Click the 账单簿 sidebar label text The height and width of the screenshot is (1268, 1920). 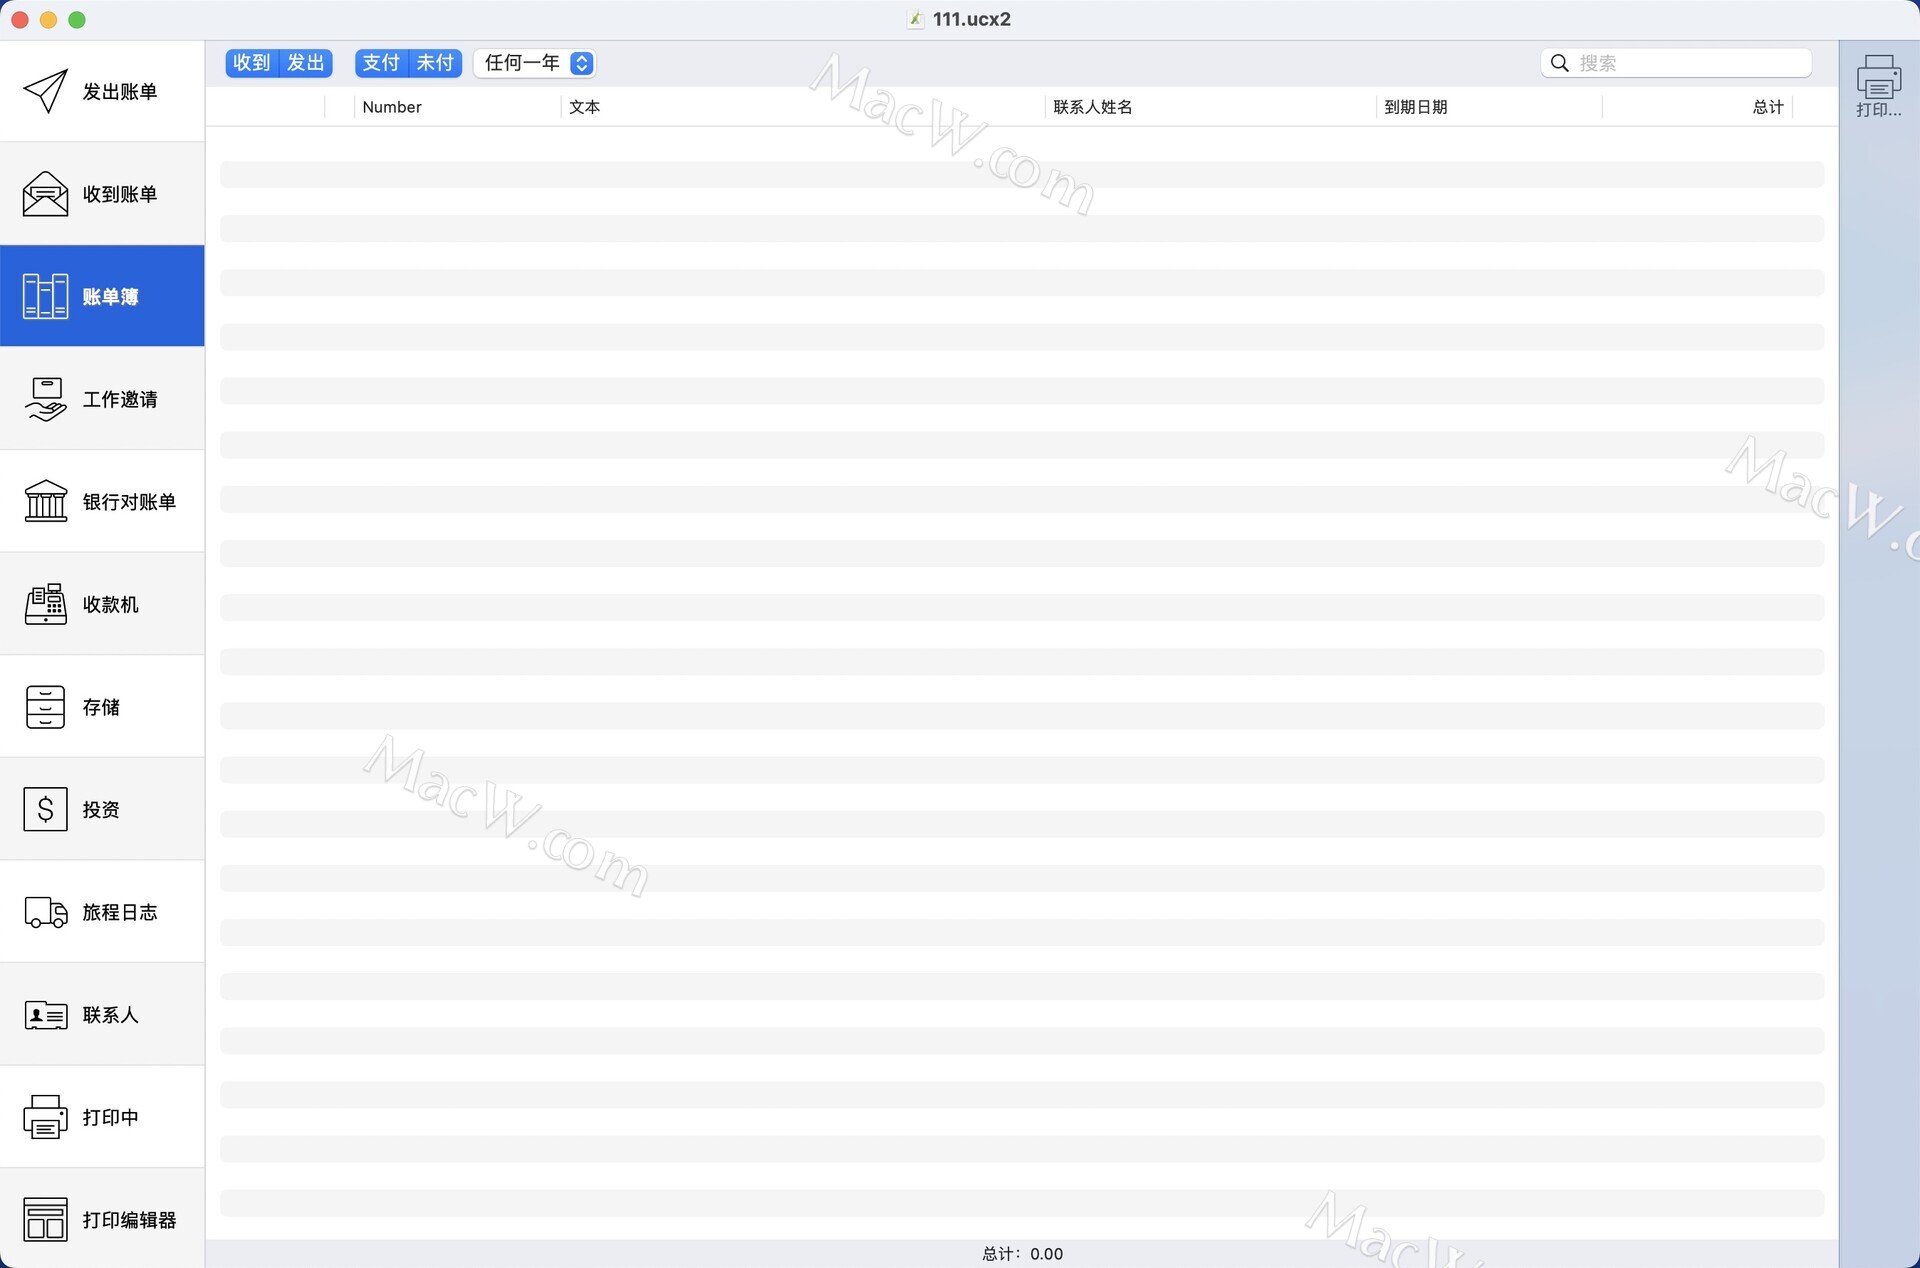pyautogui.click(x=111, y=297)
